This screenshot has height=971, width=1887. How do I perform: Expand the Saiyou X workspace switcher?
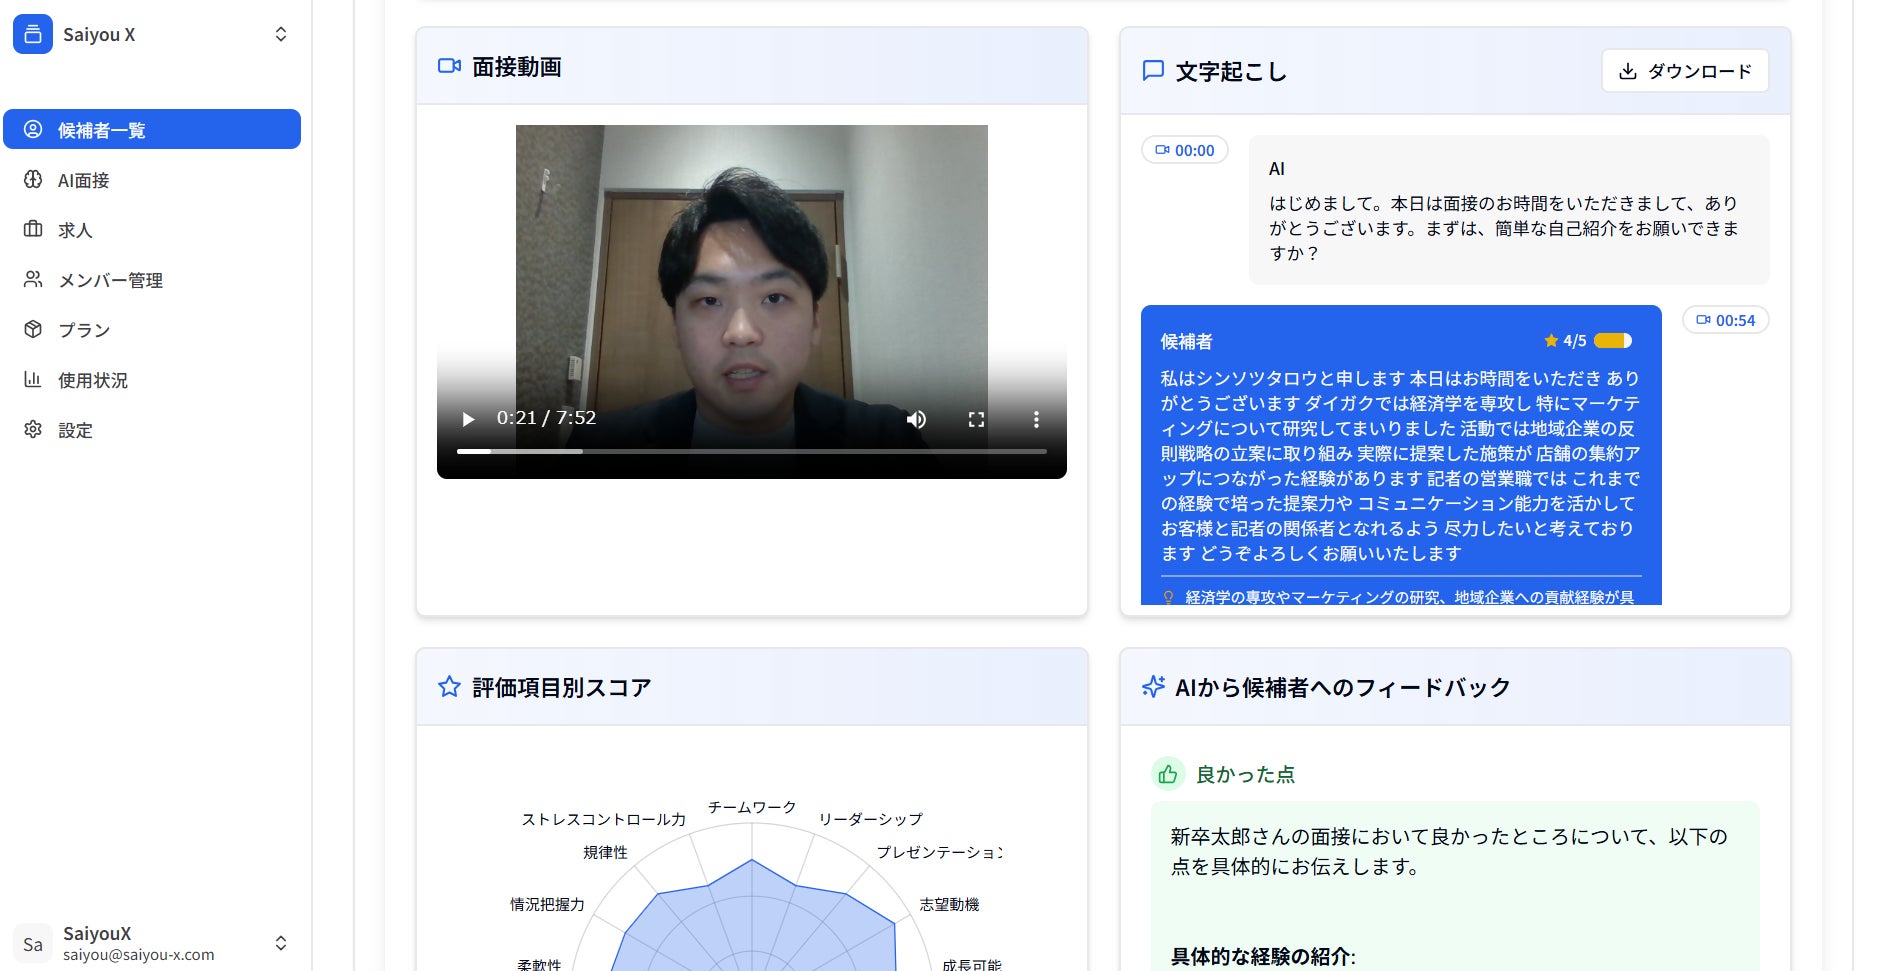(x=281, y=34)
